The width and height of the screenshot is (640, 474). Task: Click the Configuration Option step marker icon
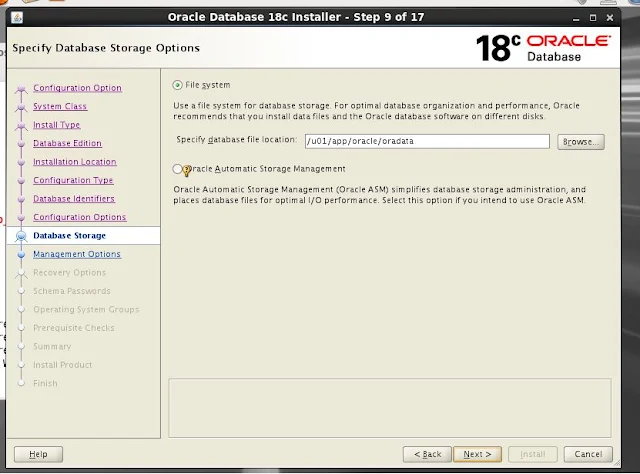(21, 89)
